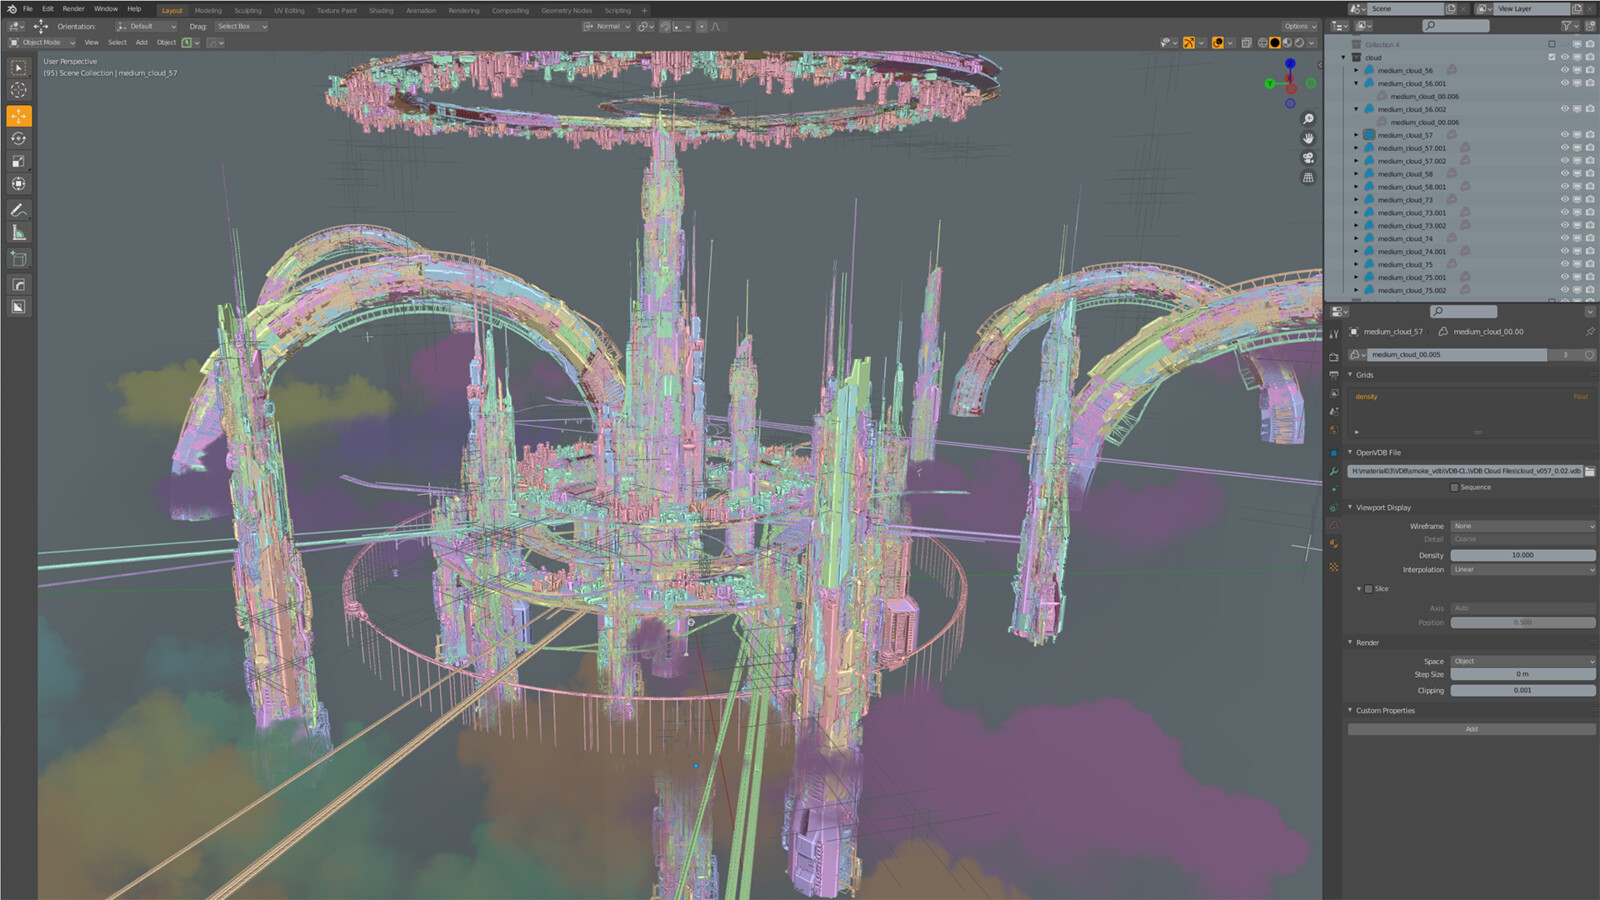Toggle exclude checkbox for cloud collection
Image resolution: width=1600 pixels, height=900 pixels.
click(x=1552, y=58)
